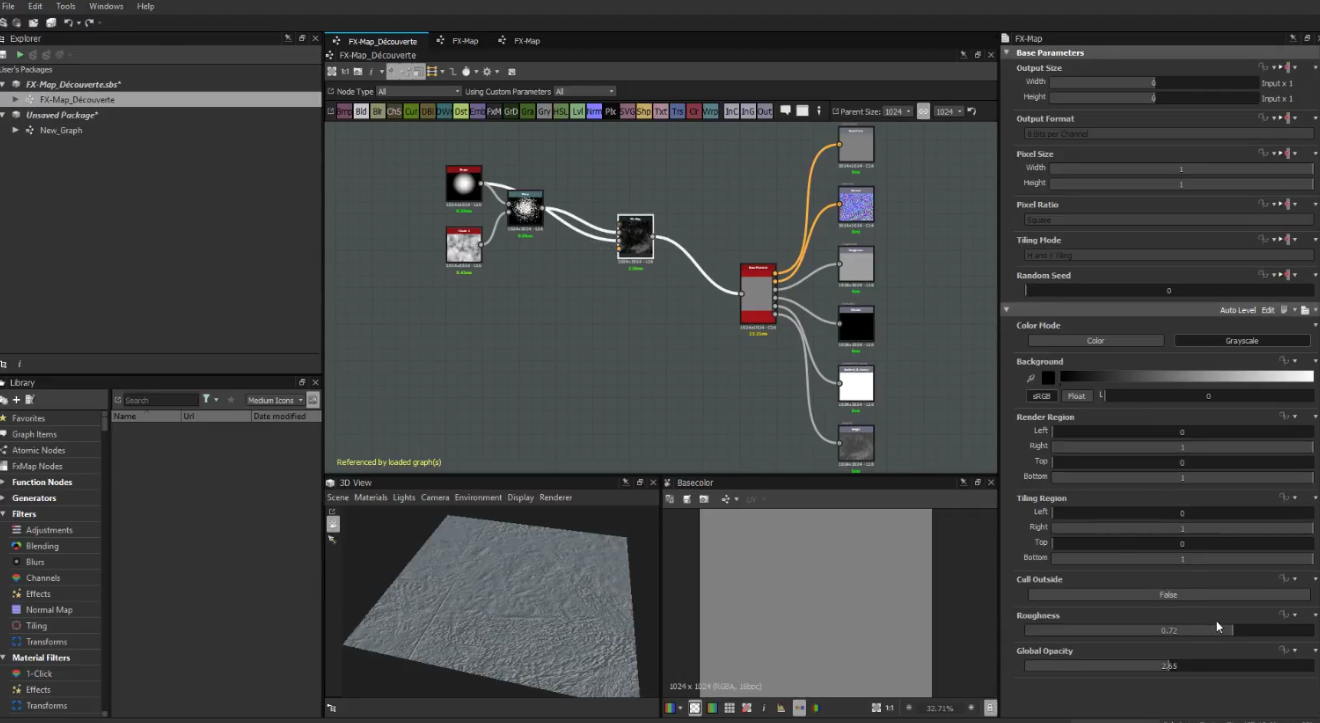Viewport: 1320px width, 723px height.
Task: Add an HSL node from the toolbar
Action: (x=561, y=111)
